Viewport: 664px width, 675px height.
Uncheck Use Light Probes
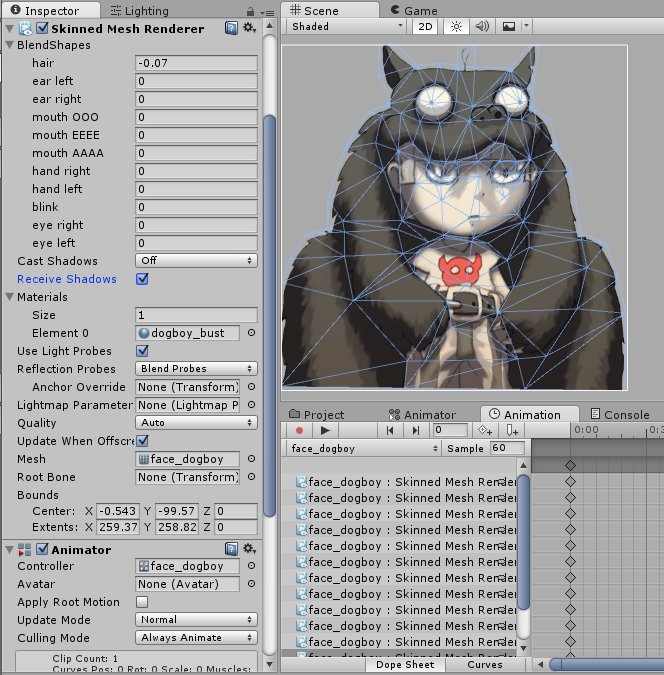coord(142,351)
